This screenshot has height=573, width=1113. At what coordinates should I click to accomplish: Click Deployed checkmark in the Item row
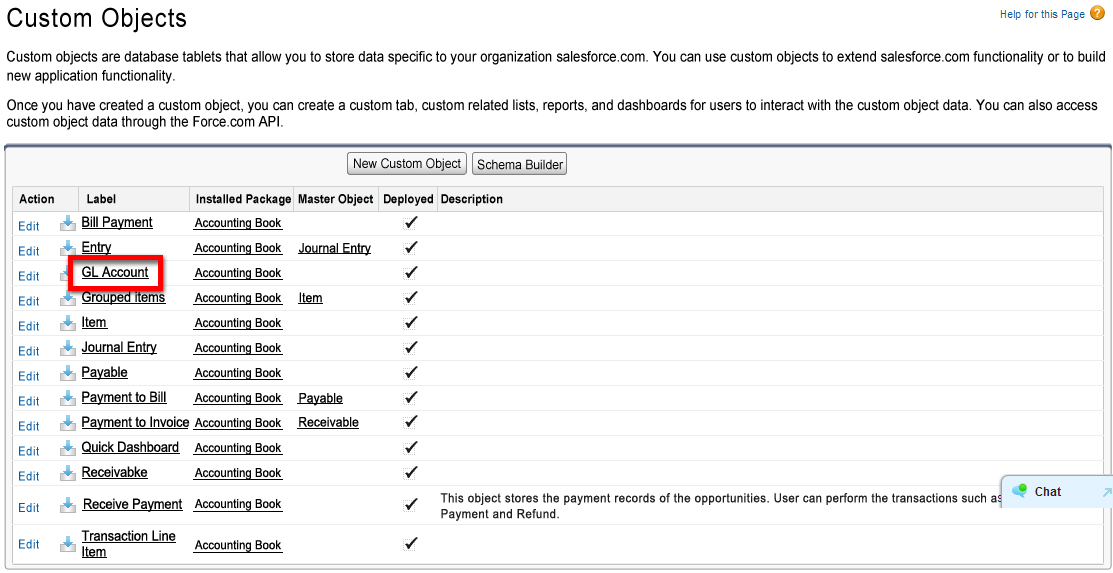tap(410, 323)
